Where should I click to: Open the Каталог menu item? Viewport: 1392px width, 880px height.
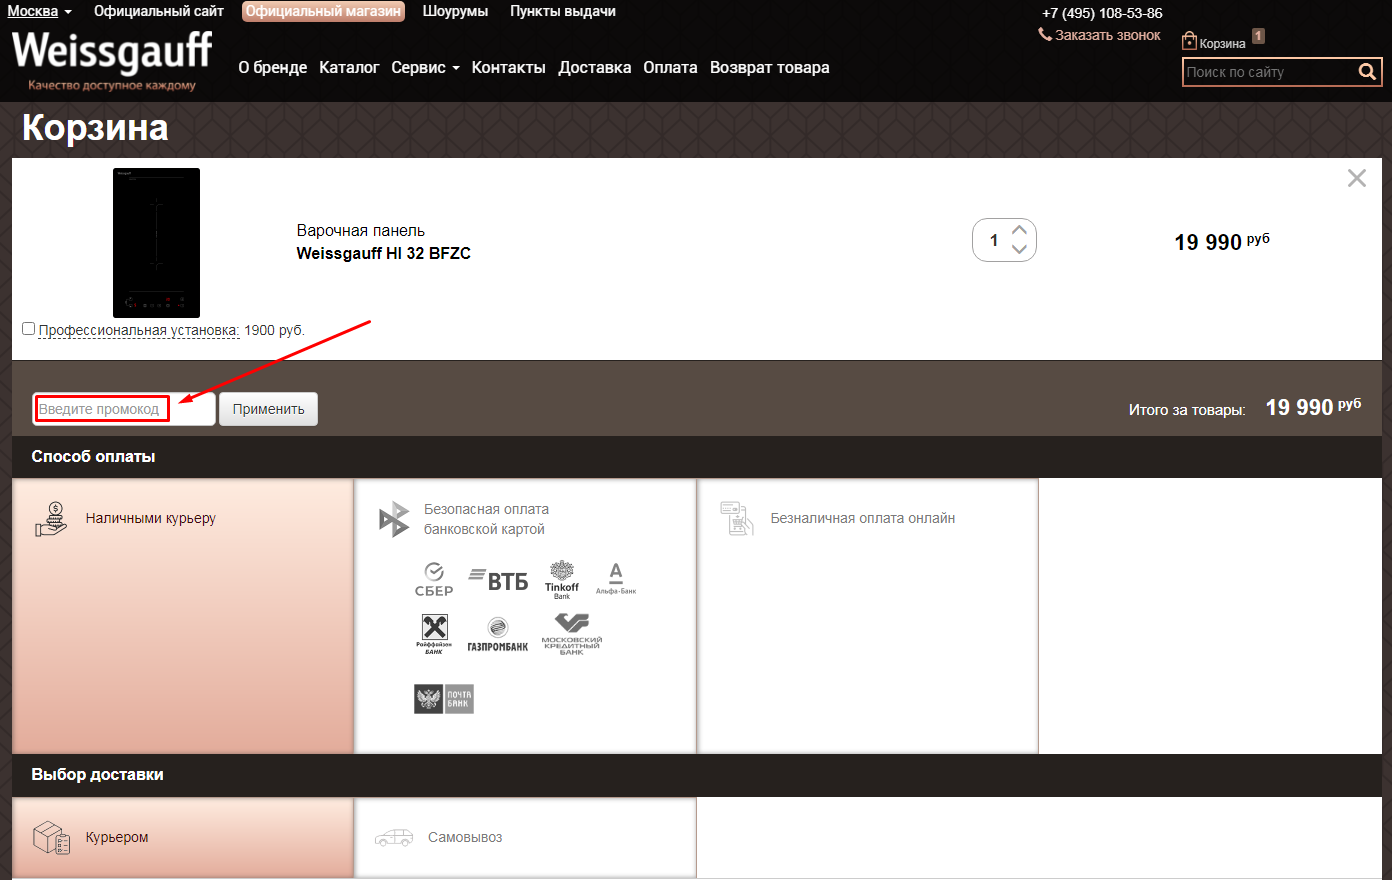coord(349,68)
